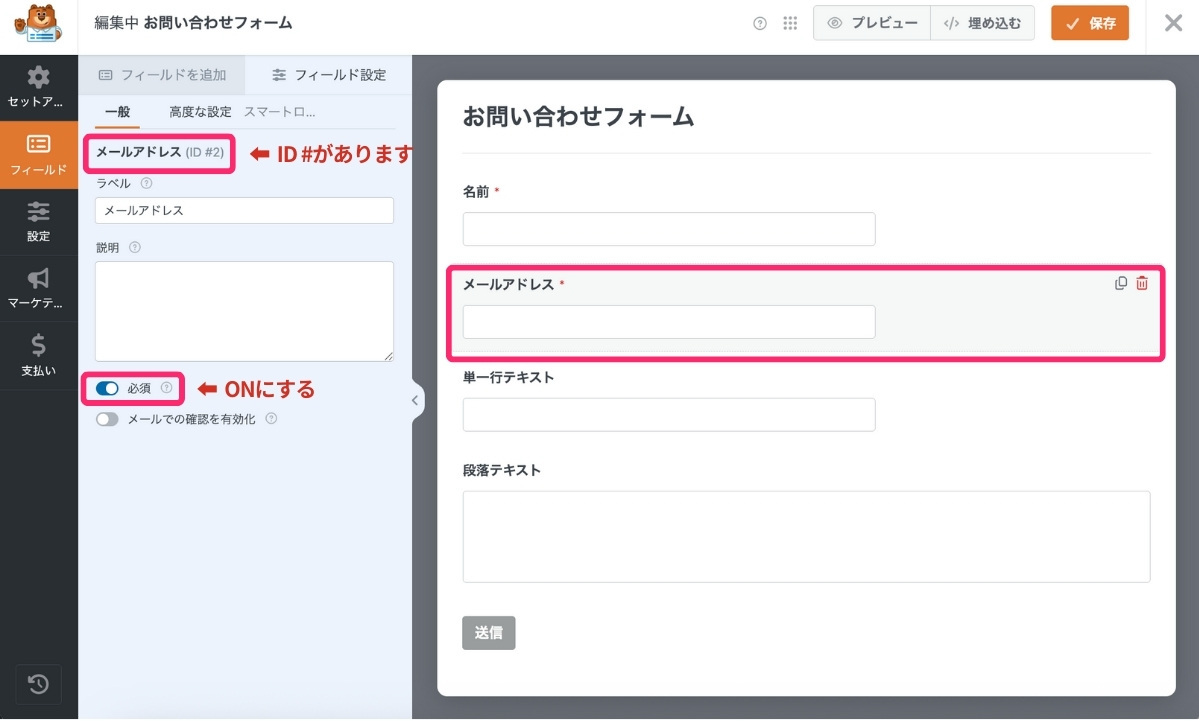
Task: View revision history via clock icon bottom left
Action: click(x=38, y=684)
